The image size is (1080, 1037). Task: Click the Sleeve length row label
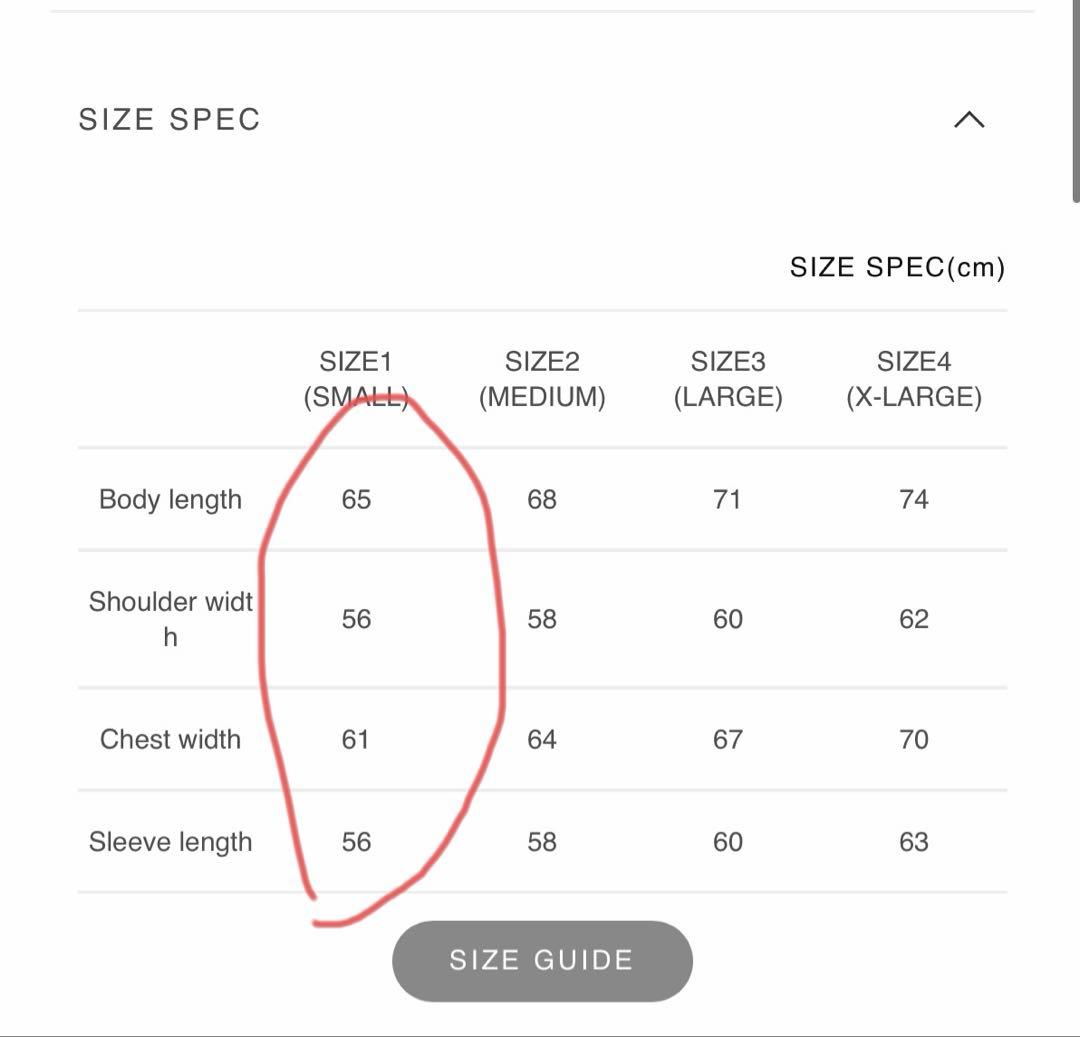(x=170, y=842)
